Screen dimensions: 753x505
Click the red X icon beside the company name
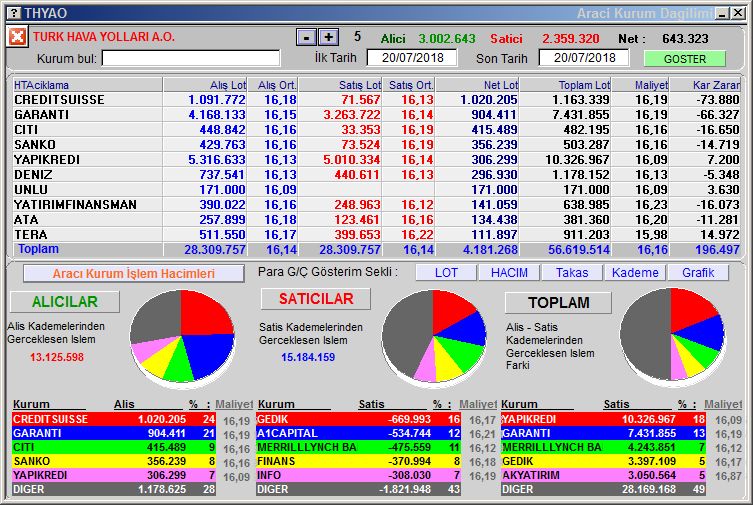(x=17, y=36)
